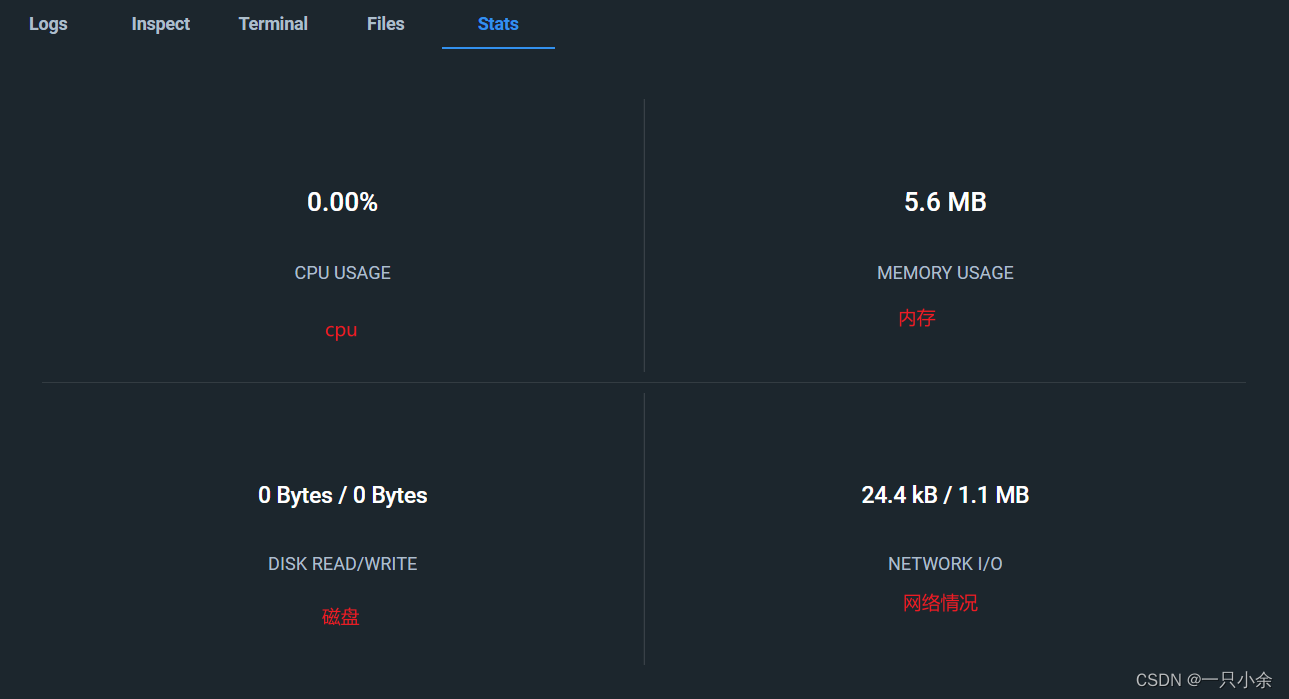Image resolution: width=1289 pixels, height=699 pixels.
Task: Click the 0 Bytes / 0 Bytes value
Action: click(342, 495)
